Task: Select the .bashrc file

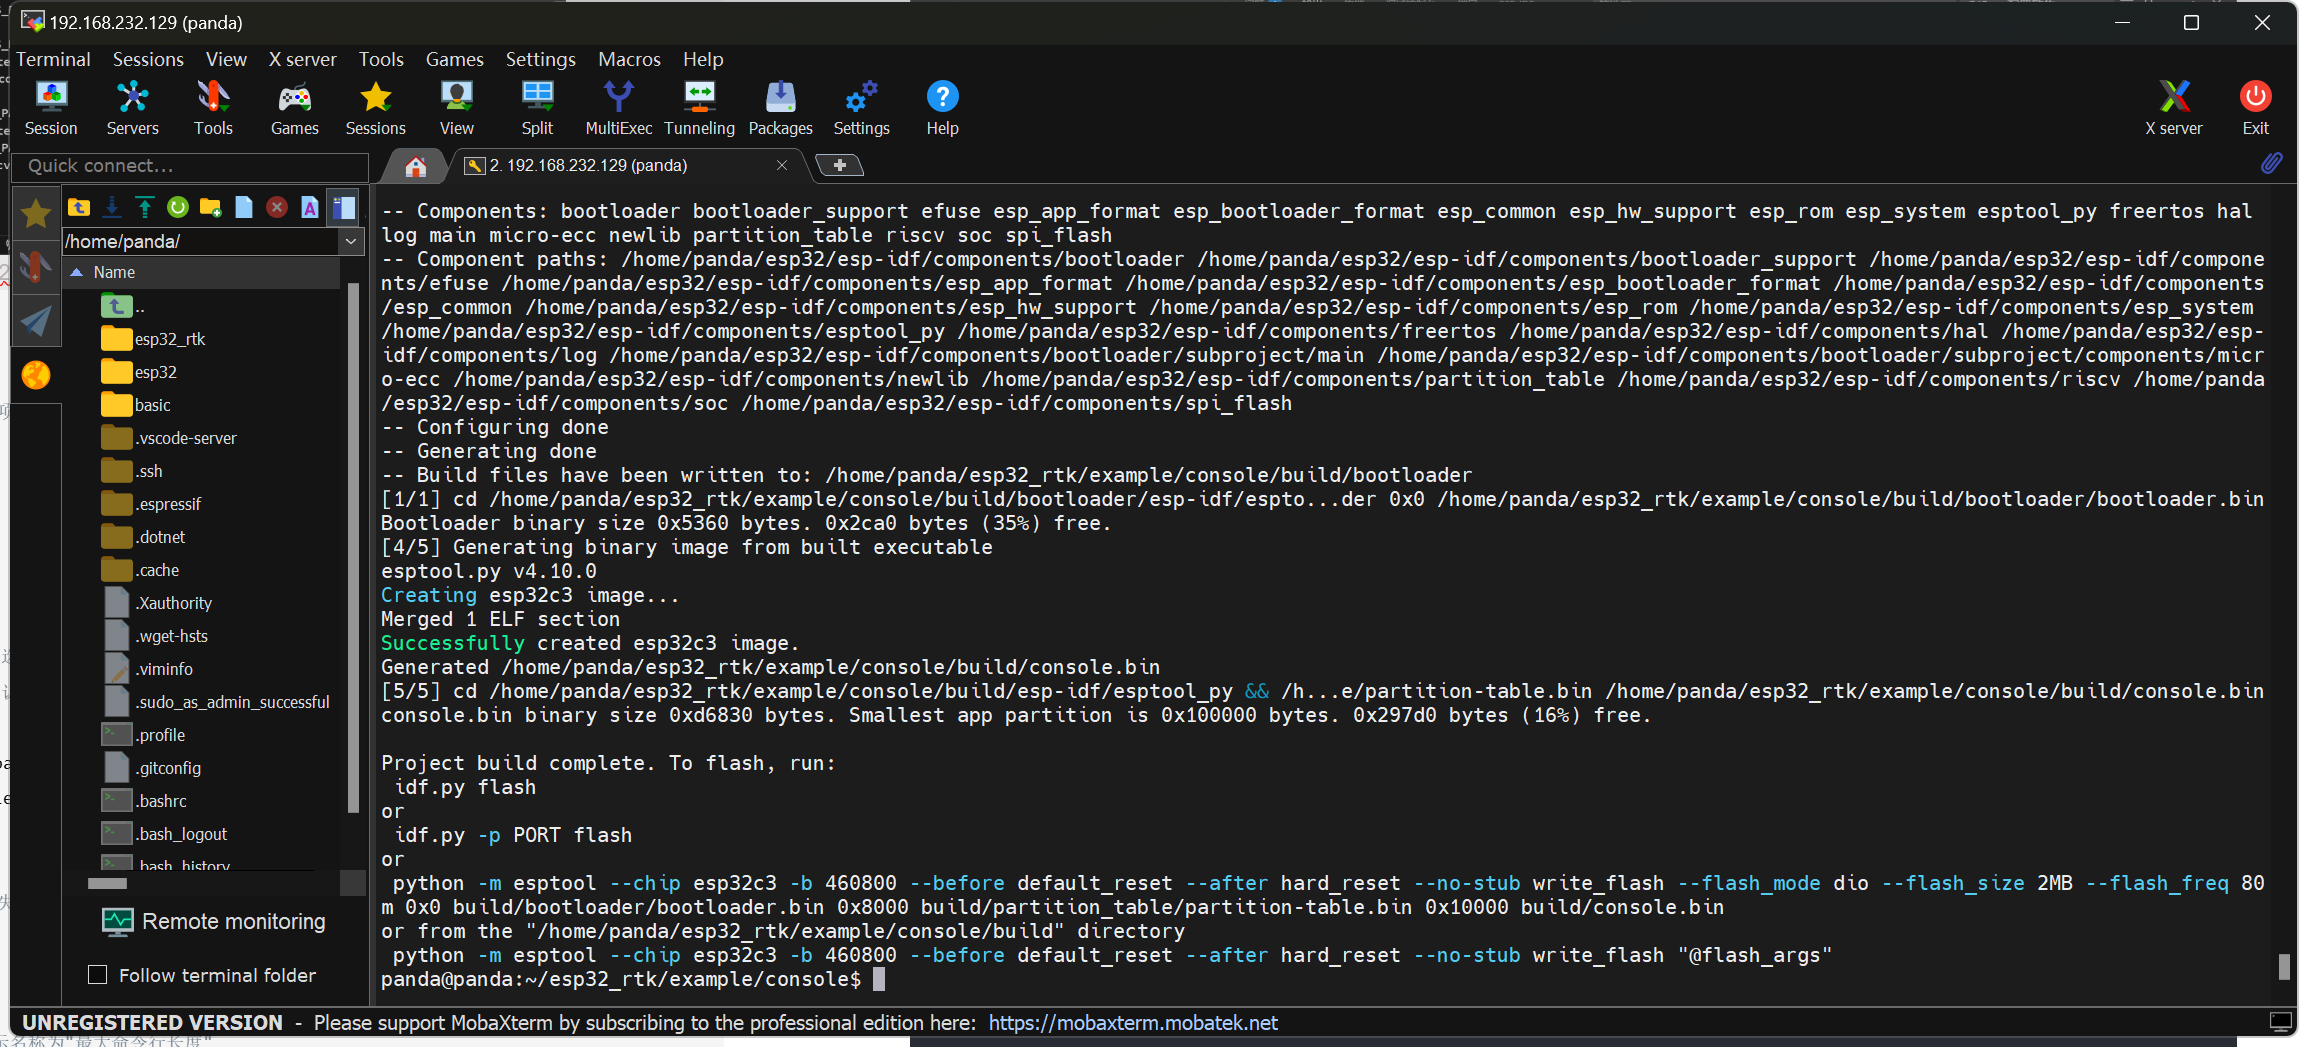Action: (x=145, y=801)
